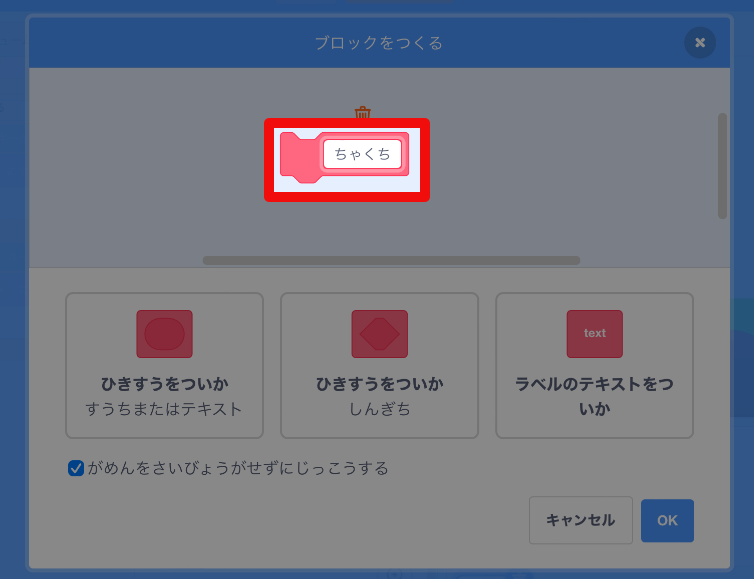Click the red 'text' label icon
The image size is (754, 579).
click(x=594, y=334)
